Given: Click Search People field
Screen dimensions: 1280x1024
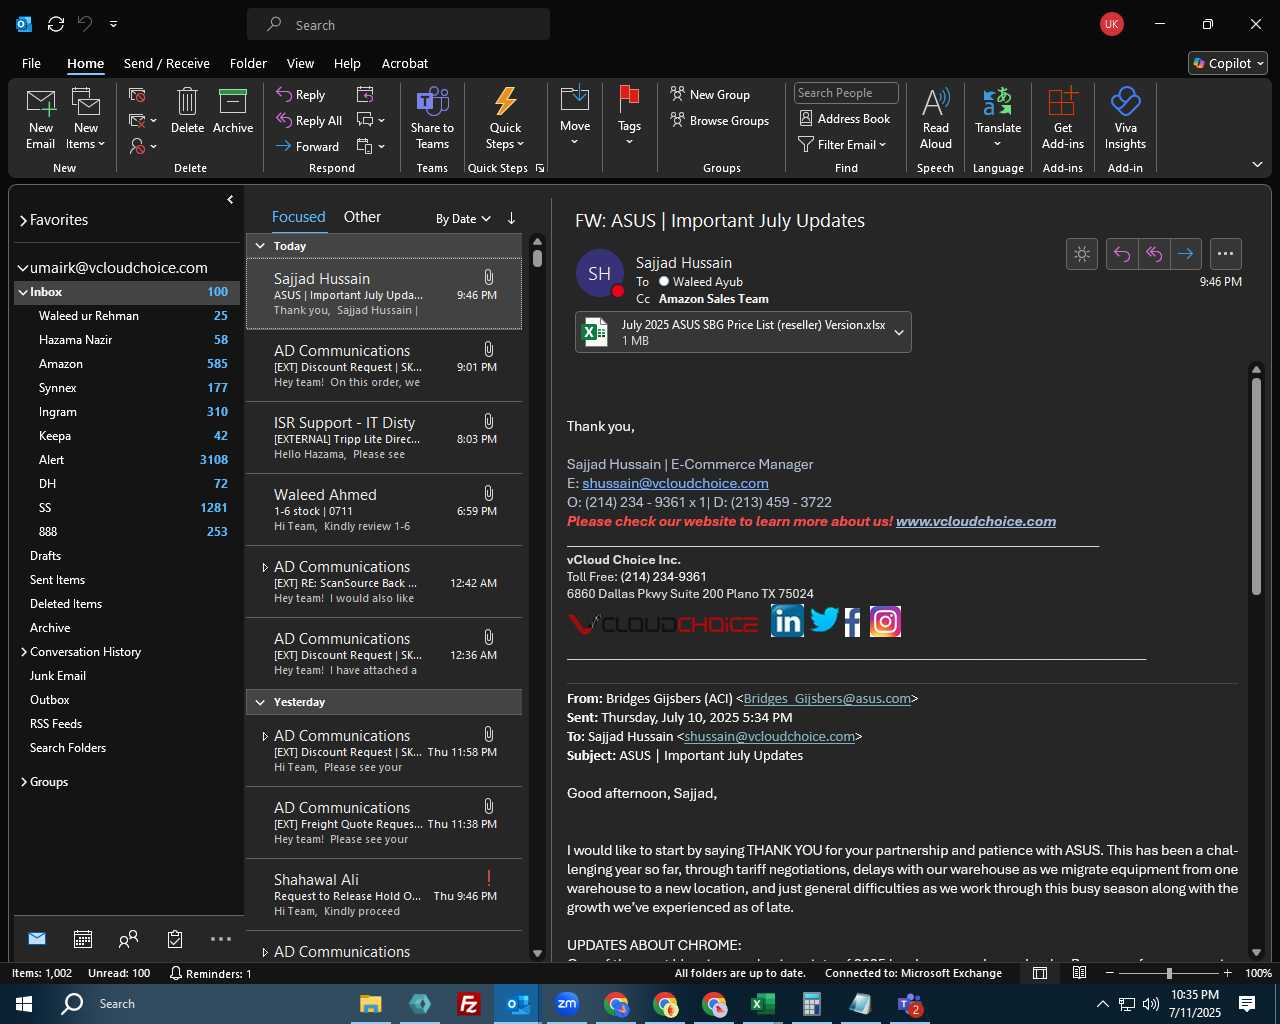Looking at the screenshot, I should point(846,93).
